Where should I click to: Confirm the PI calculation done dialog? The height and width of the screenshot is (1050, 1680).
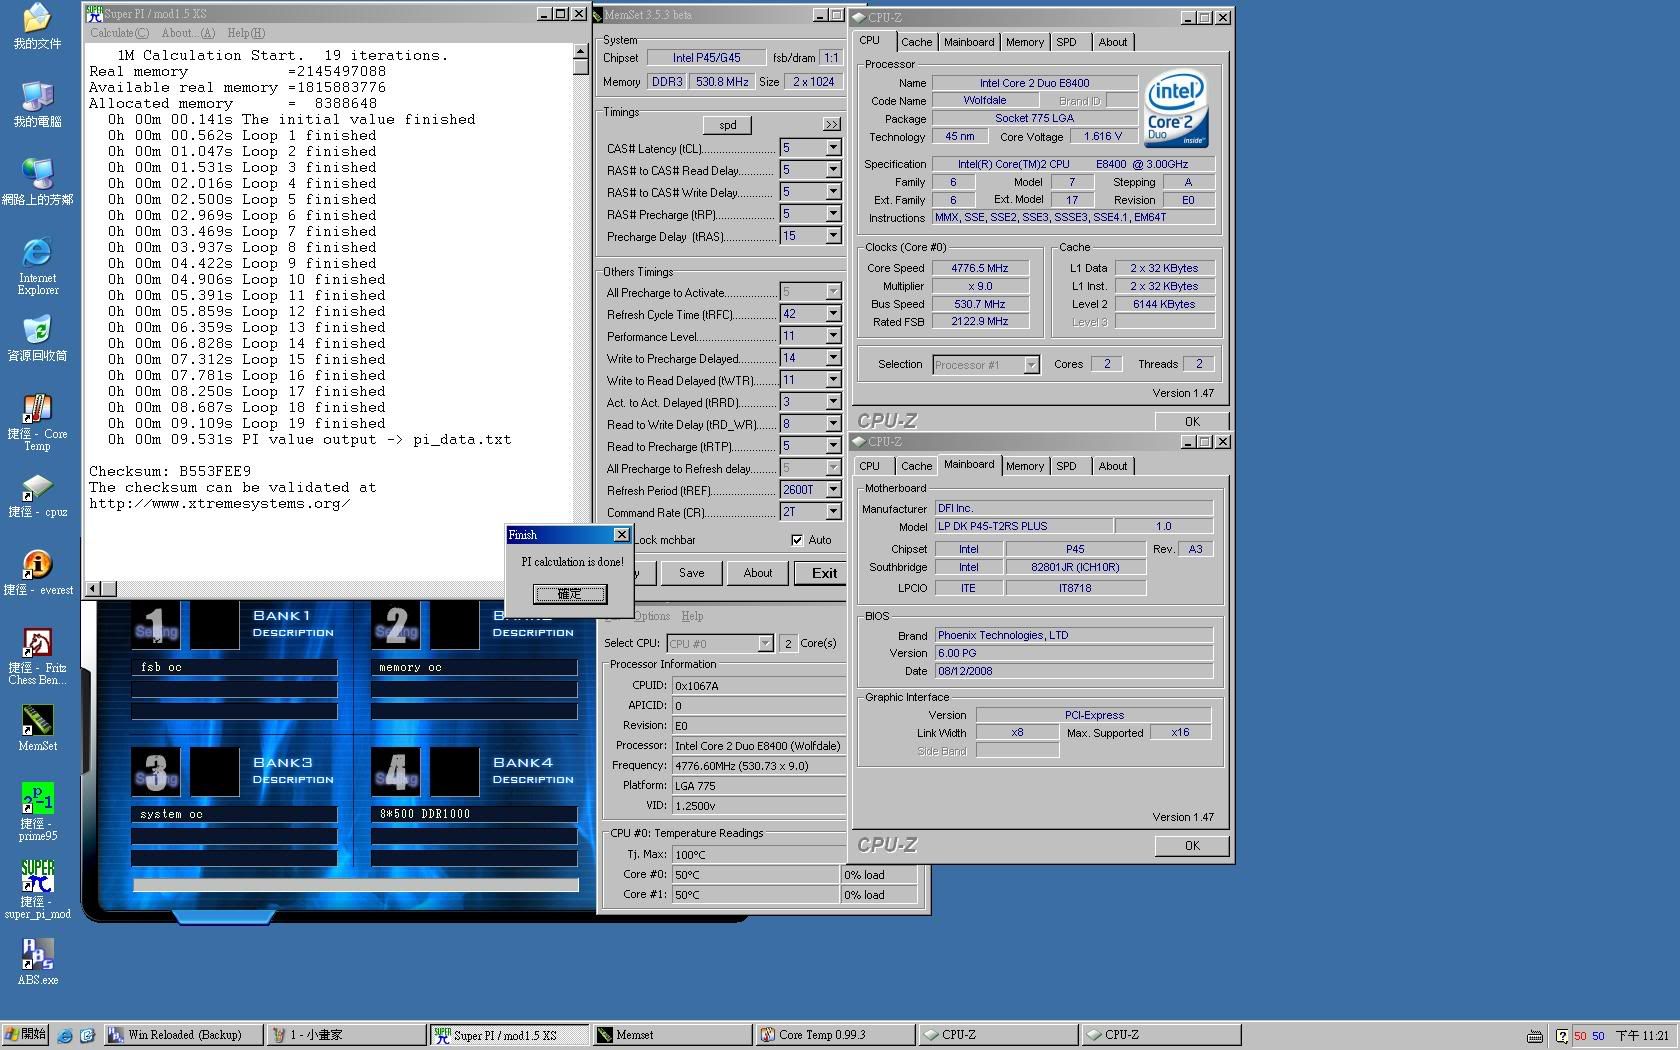click(x=569, y=594)
